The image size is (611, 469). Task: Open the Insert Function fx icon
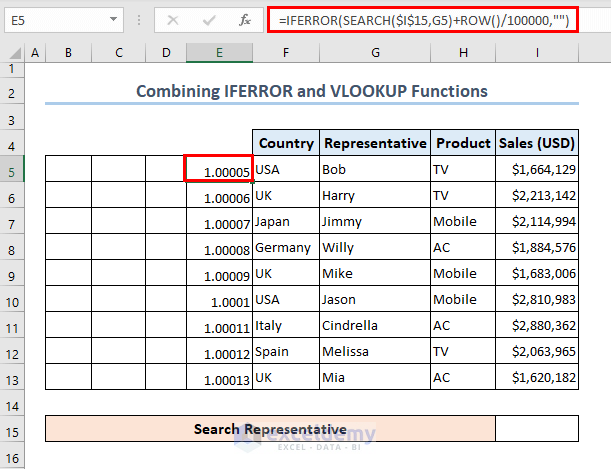243,19
